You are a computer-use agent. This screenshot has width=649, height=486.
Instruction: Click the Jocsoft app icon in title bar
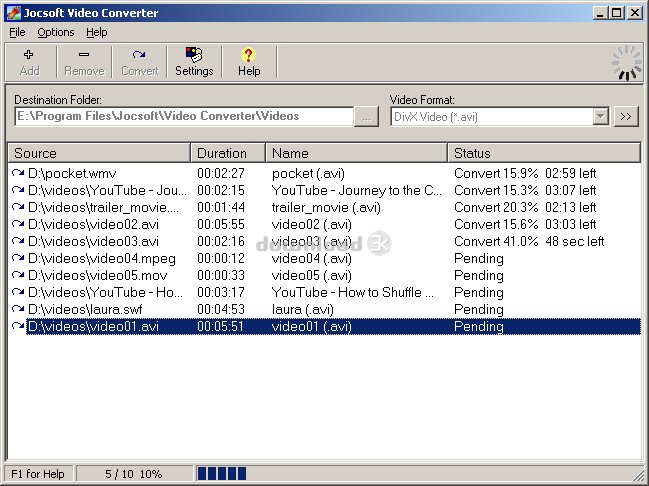tap(13, 13)
